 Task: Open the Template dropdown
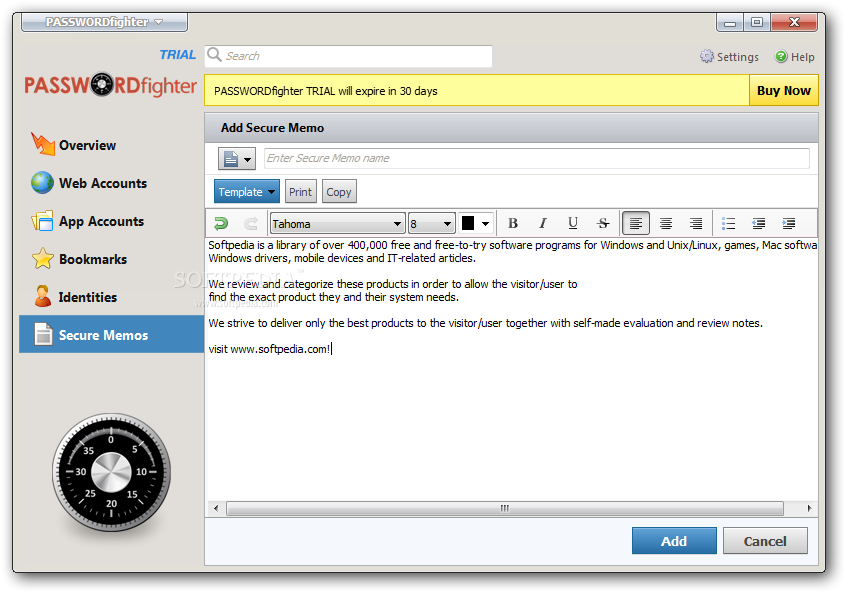click(247, 192)
